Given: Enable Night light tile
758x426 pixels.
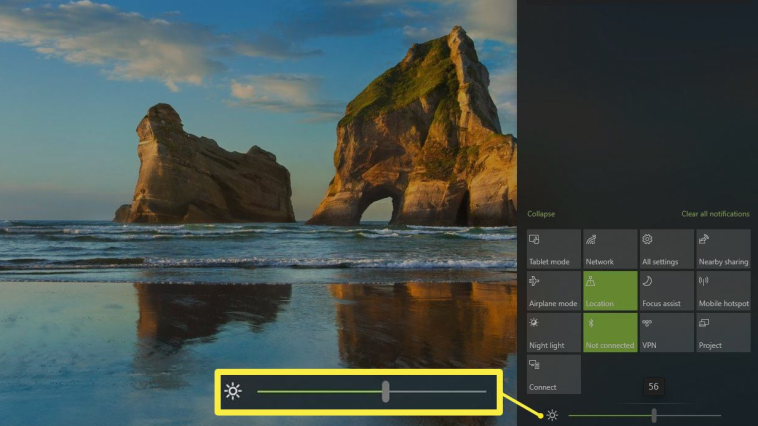Looking at the screenshot, I should [554, 333].
